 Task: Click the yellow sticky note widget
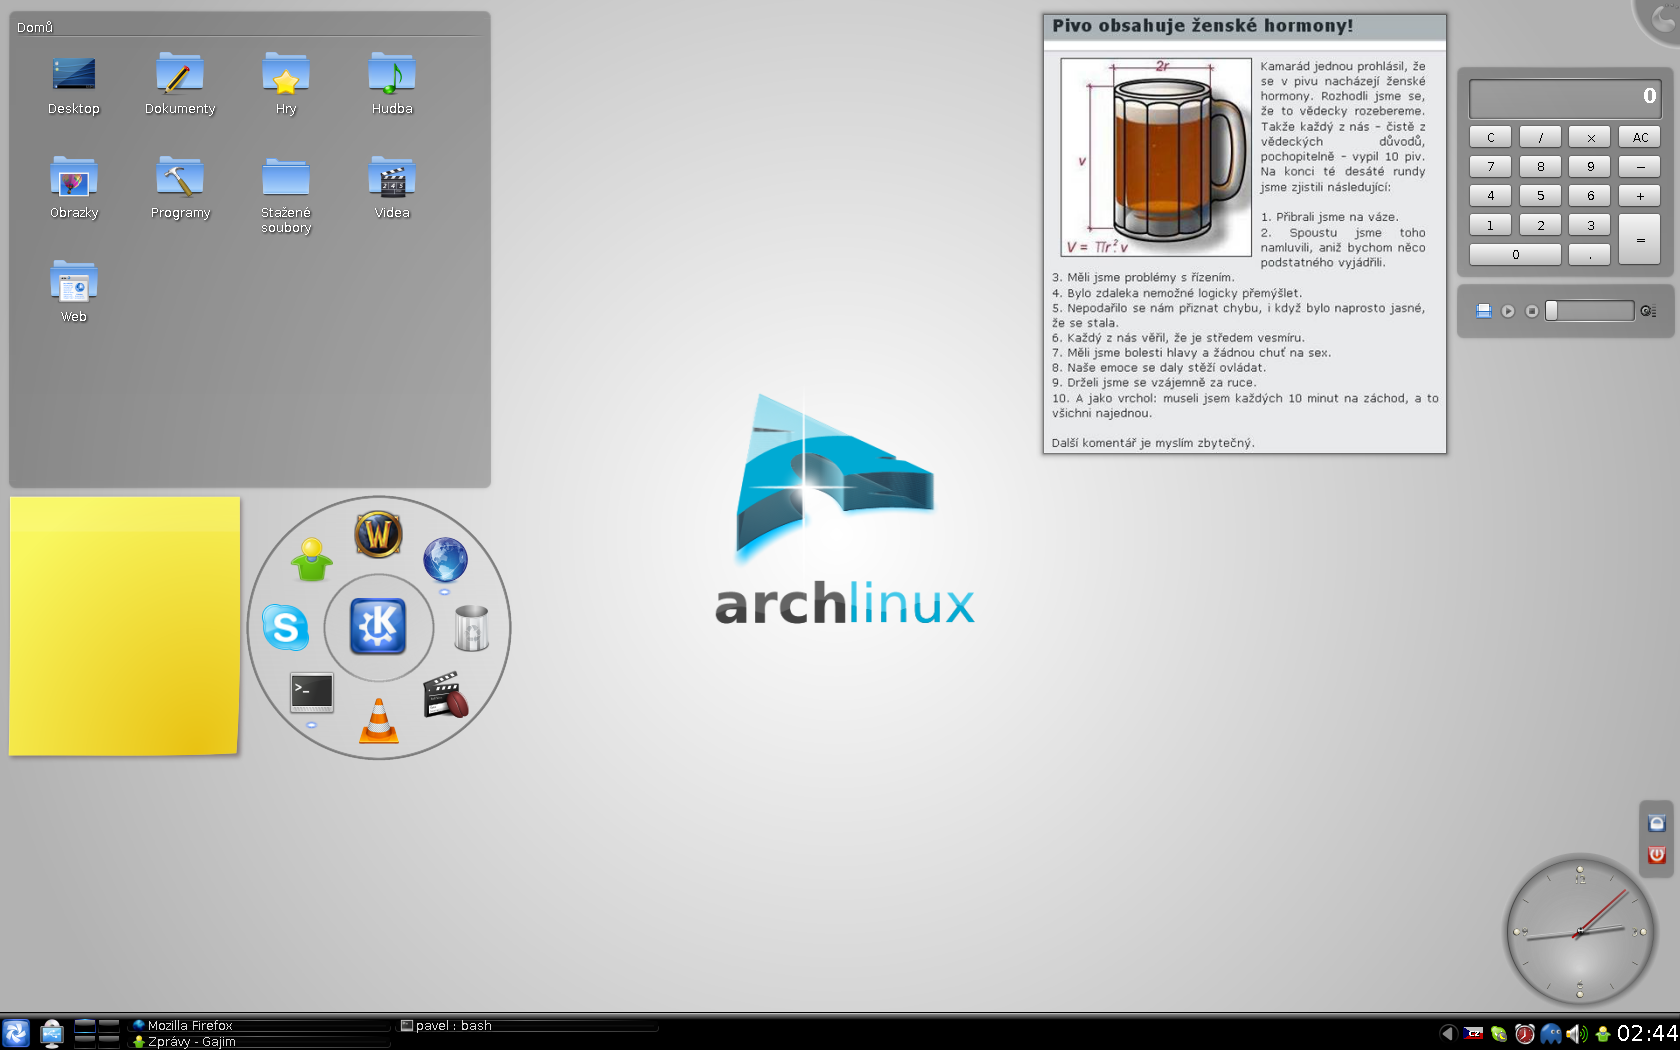pos(124,626)
